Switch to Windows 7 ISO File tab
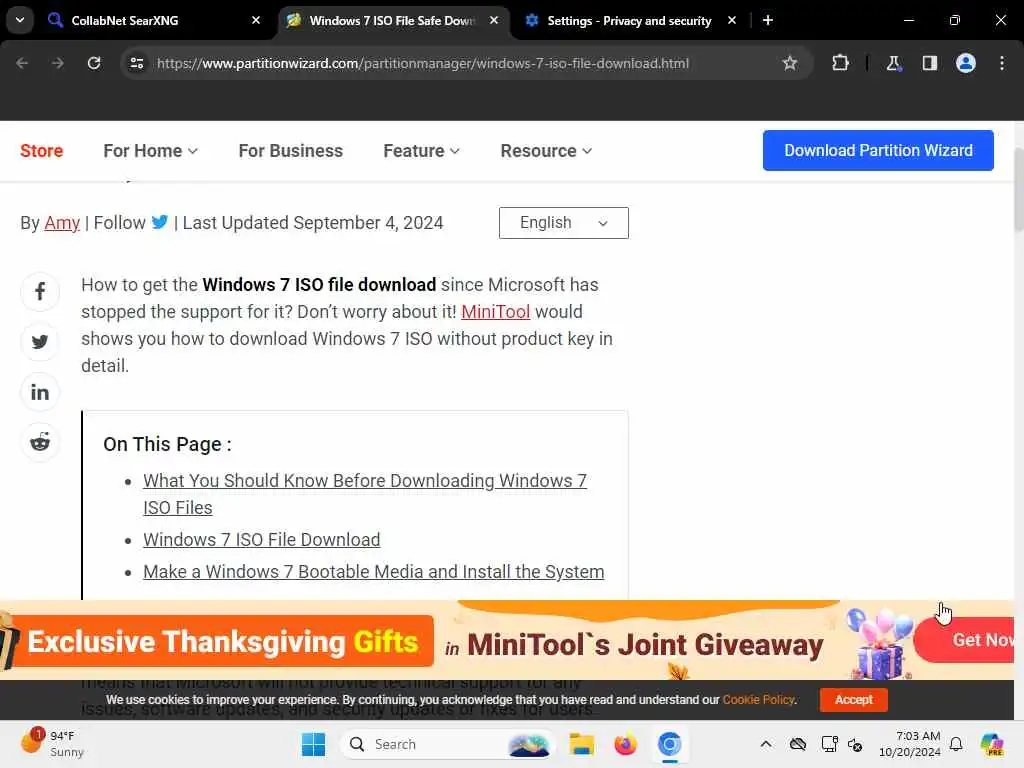 393,20
